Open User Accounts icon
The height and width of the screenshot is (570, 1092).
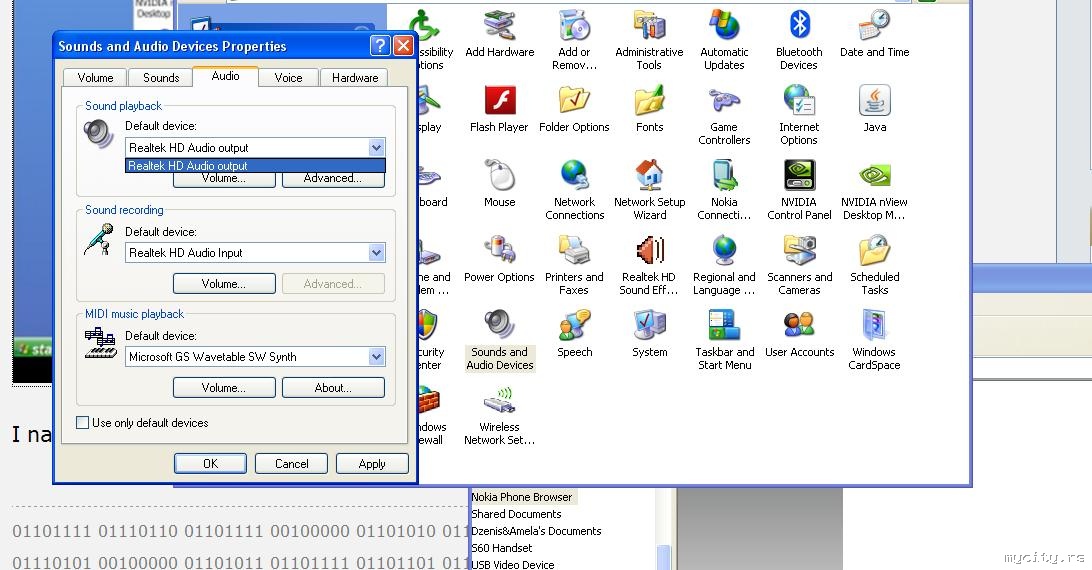800,334
